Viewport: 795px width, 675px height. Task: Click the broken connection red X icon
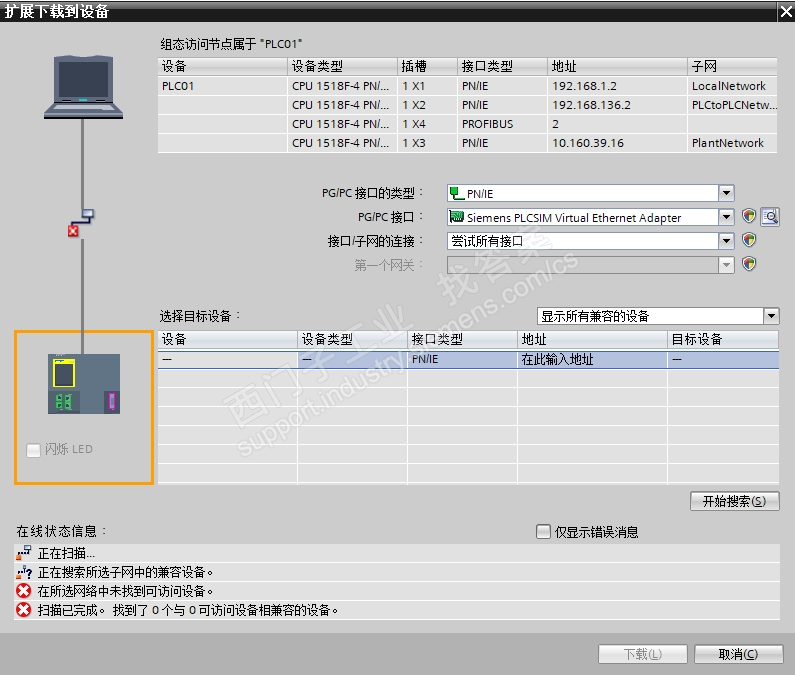click(74, 231)
